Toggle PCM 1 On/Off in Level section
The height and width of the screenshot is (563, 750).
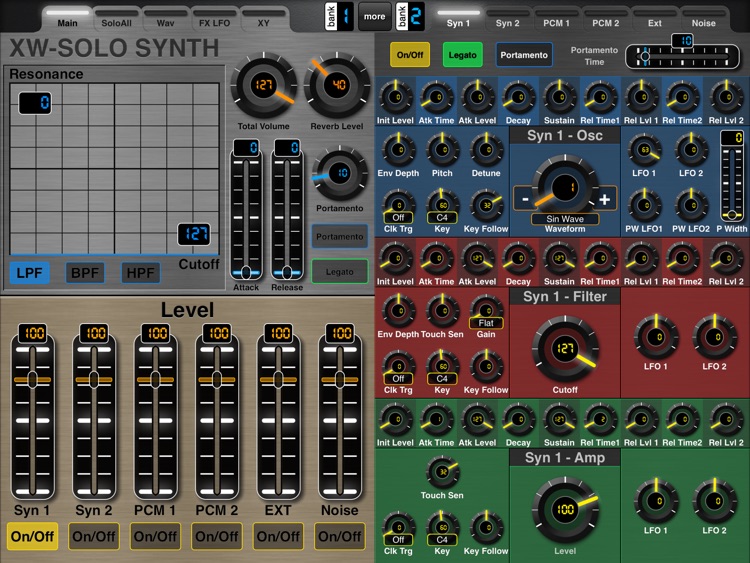tap(155, 536)
